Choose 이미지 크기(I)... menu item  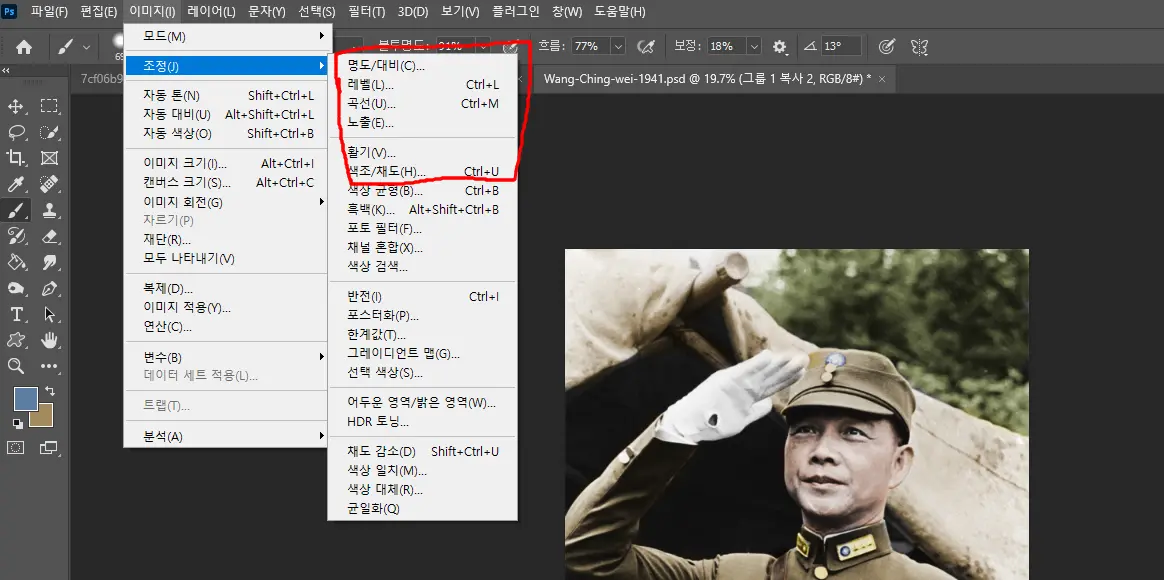pyautogui.click(x=227, y=163)
